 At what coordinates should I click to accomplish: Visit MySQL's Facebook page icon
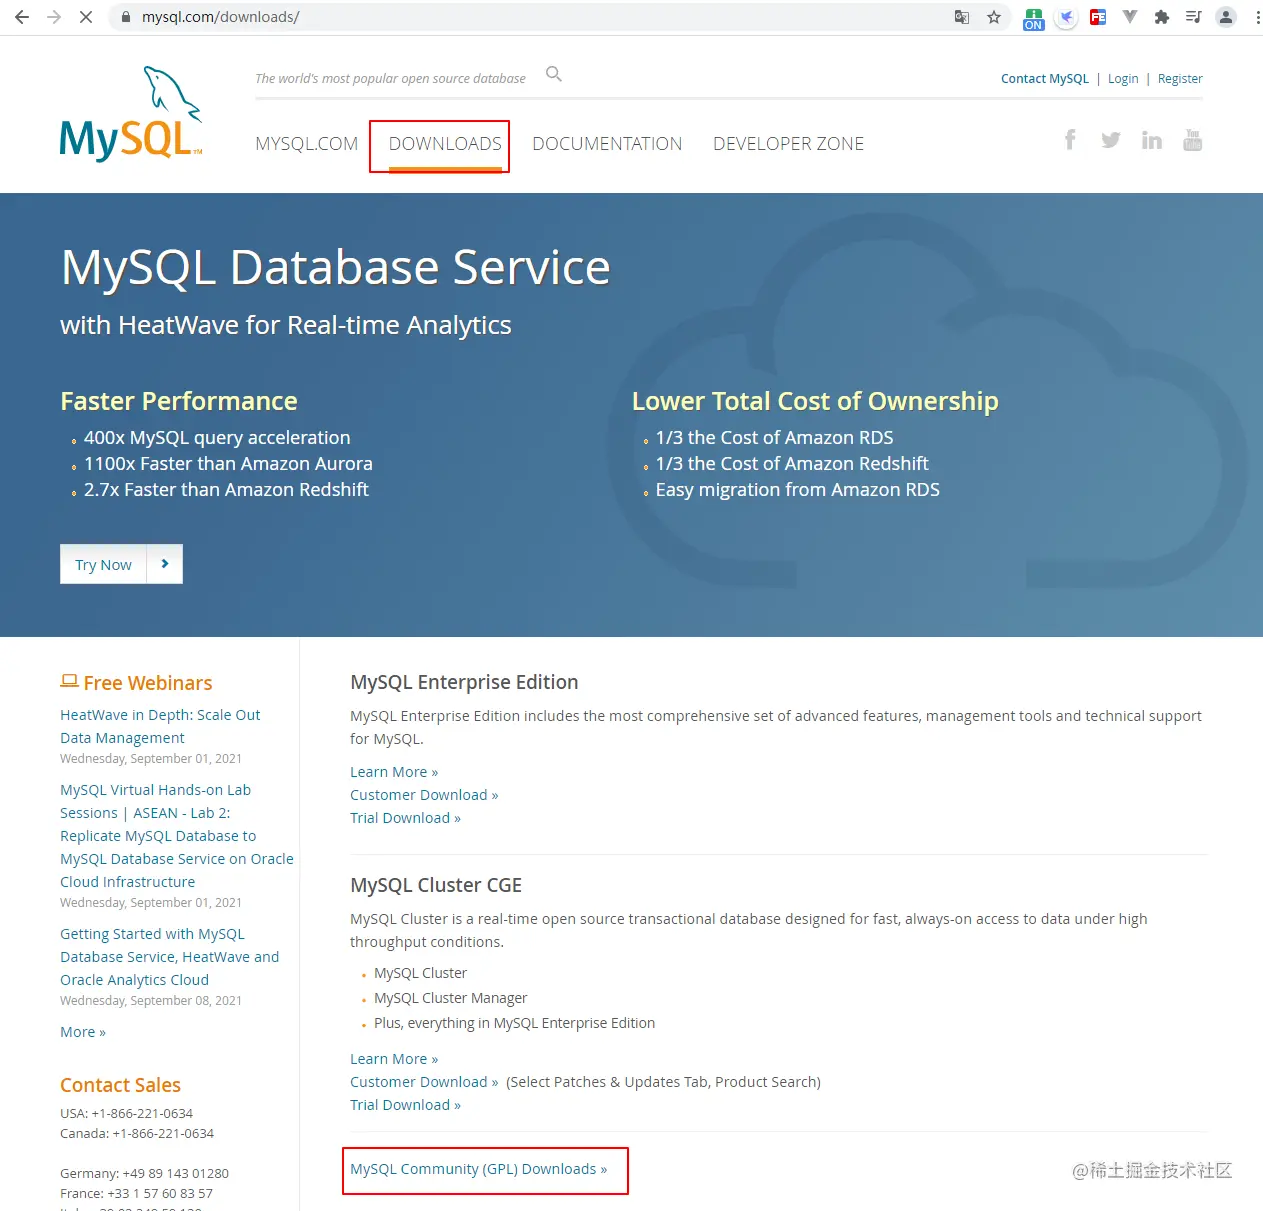click(x=1070, y=140)
